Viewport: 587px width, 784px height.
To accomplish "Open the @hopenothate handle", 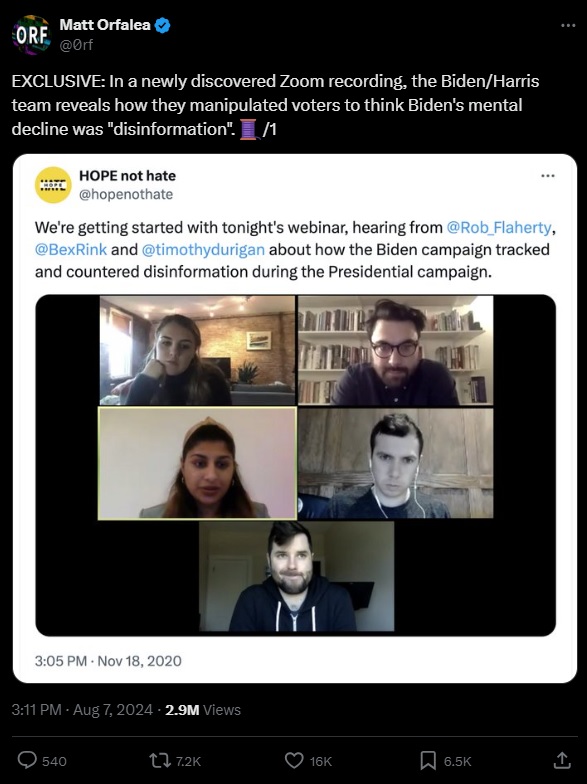I will (126, 194).
